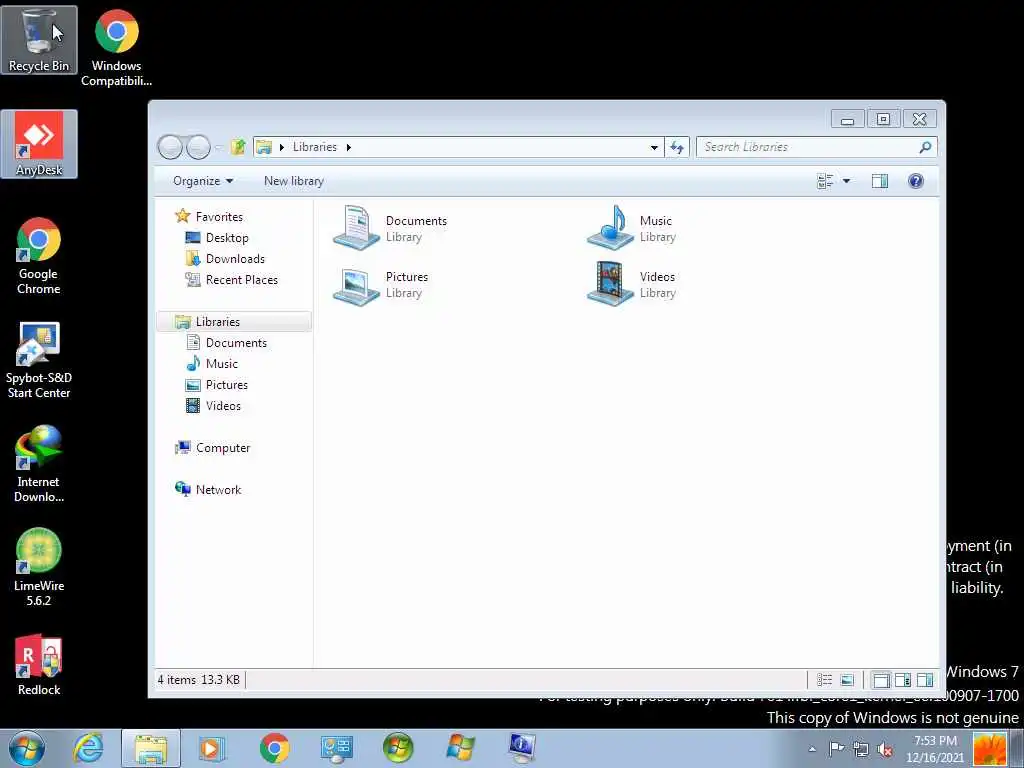
Task: Open Action Center flag in tray
Action: click(x=837, y=749)
